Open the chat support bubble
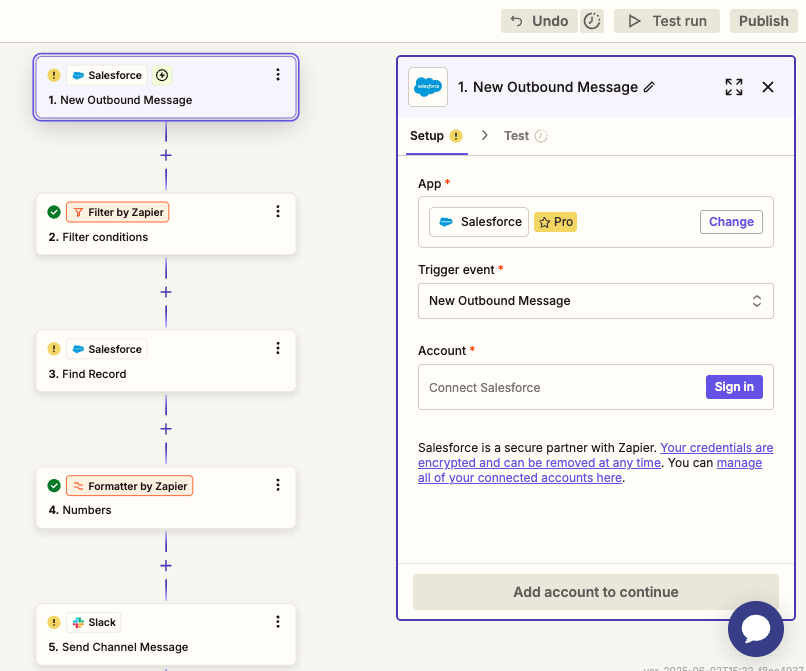This screenshot has width=806, height=671. coord(756,628)
